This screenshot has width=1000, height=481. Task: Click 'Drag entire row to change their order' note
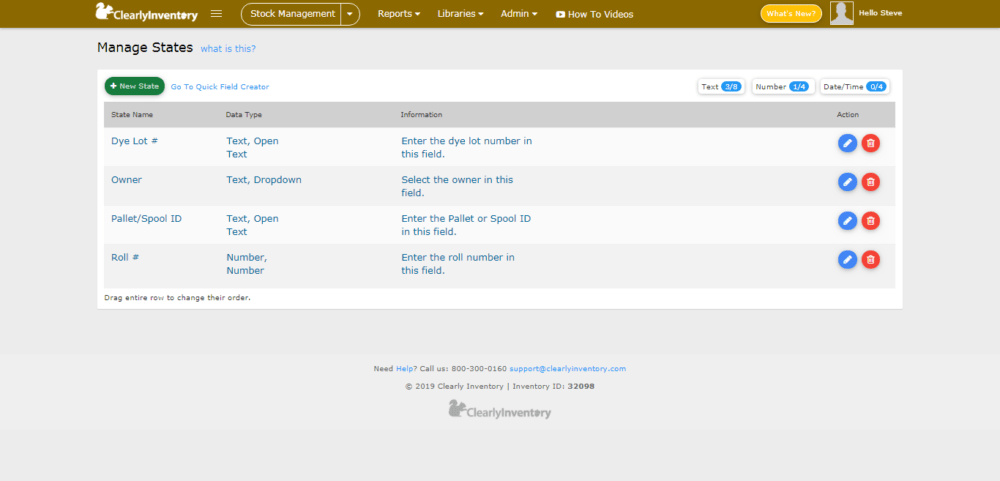coord(177,297)
